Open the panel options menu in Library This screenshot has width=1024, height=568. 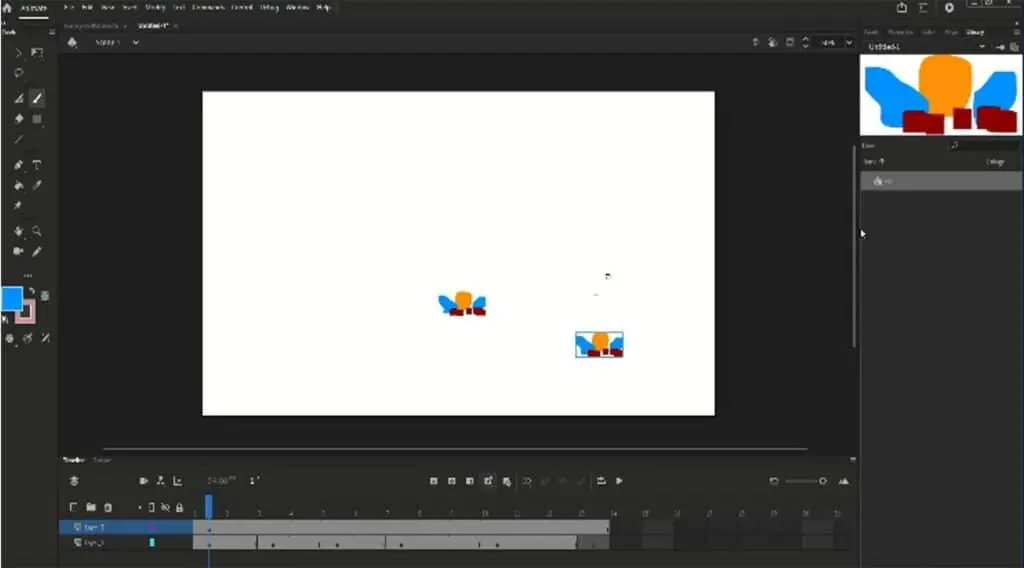[1017, 32]
